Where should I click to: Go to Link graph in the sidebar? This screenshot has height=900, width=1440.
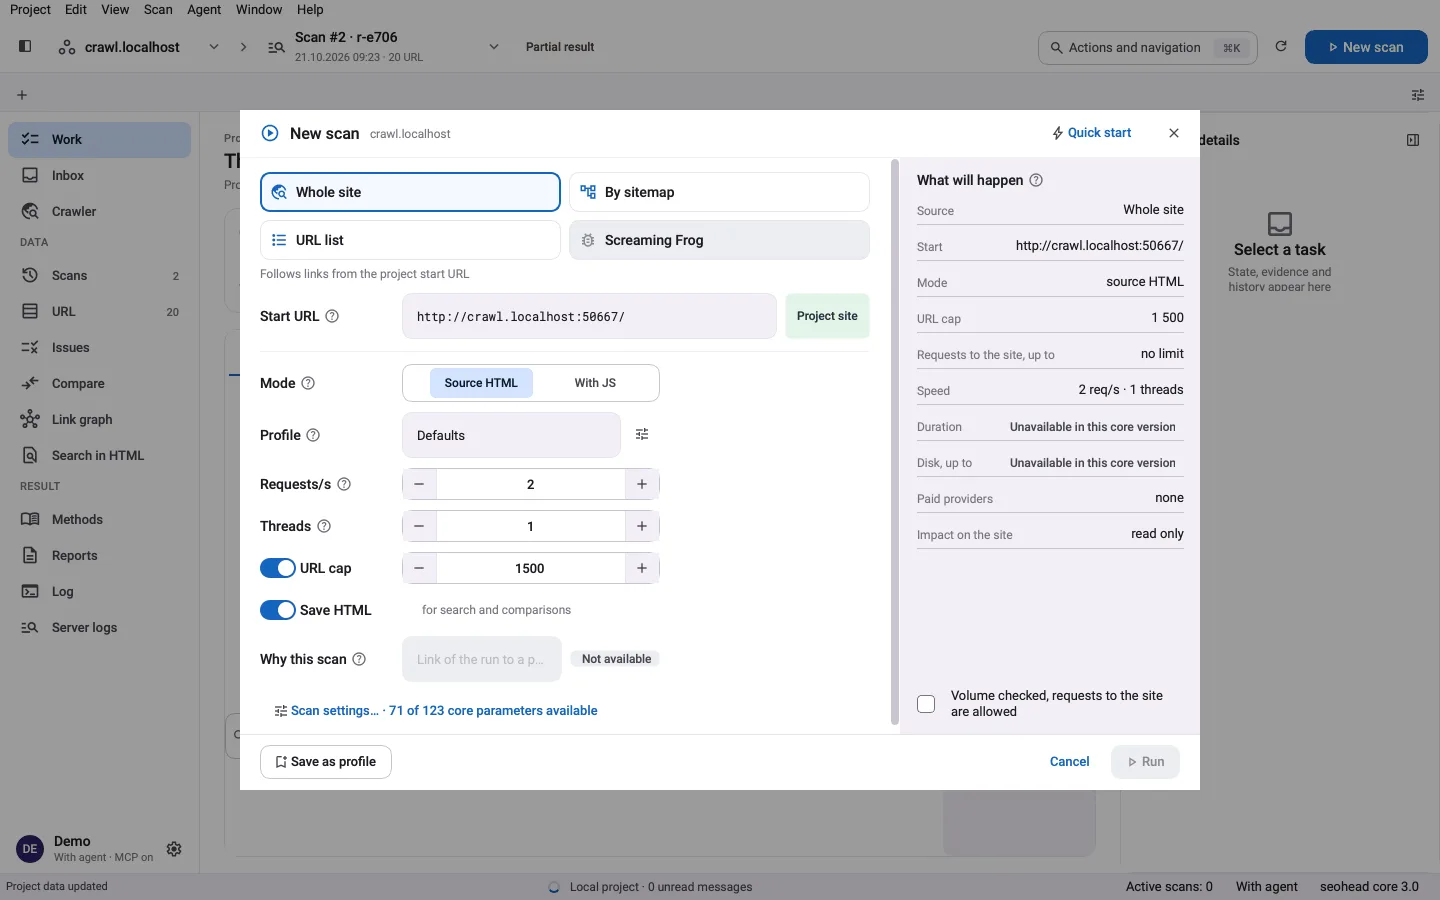point(99,419)
